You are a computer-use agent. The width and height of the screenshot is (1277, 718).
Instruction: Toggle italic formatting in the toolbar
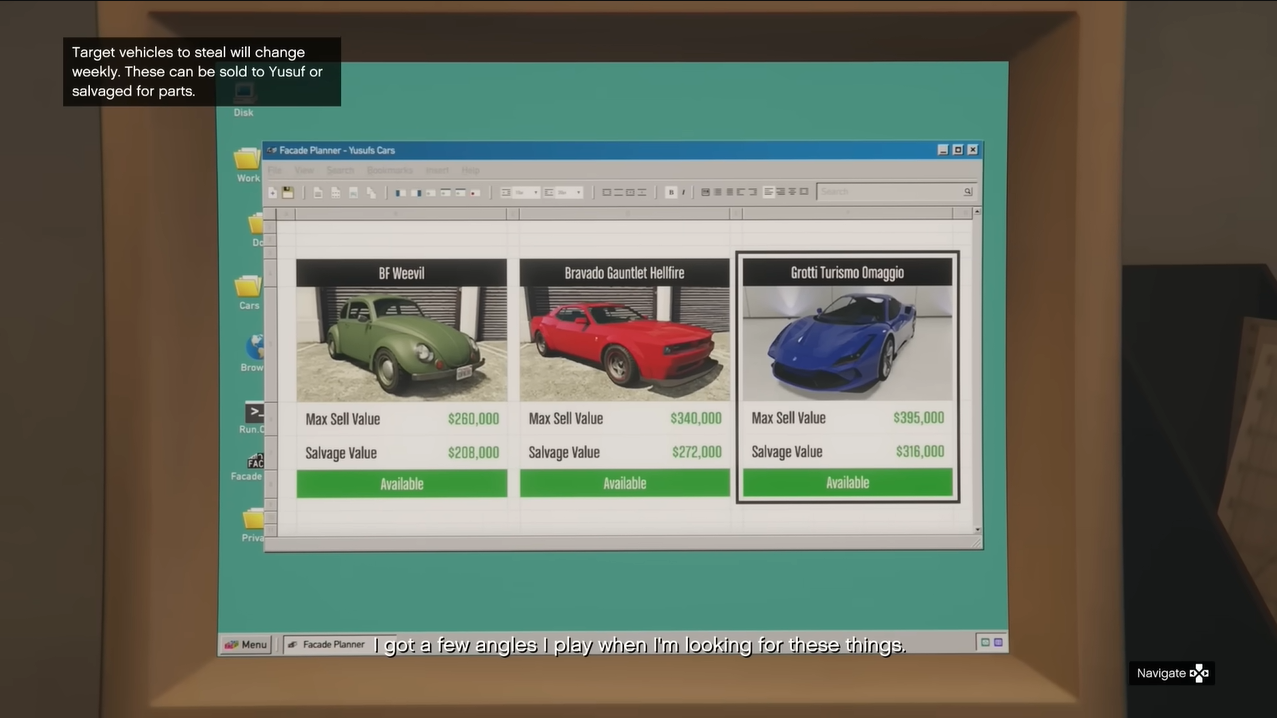tap(685, 192)
